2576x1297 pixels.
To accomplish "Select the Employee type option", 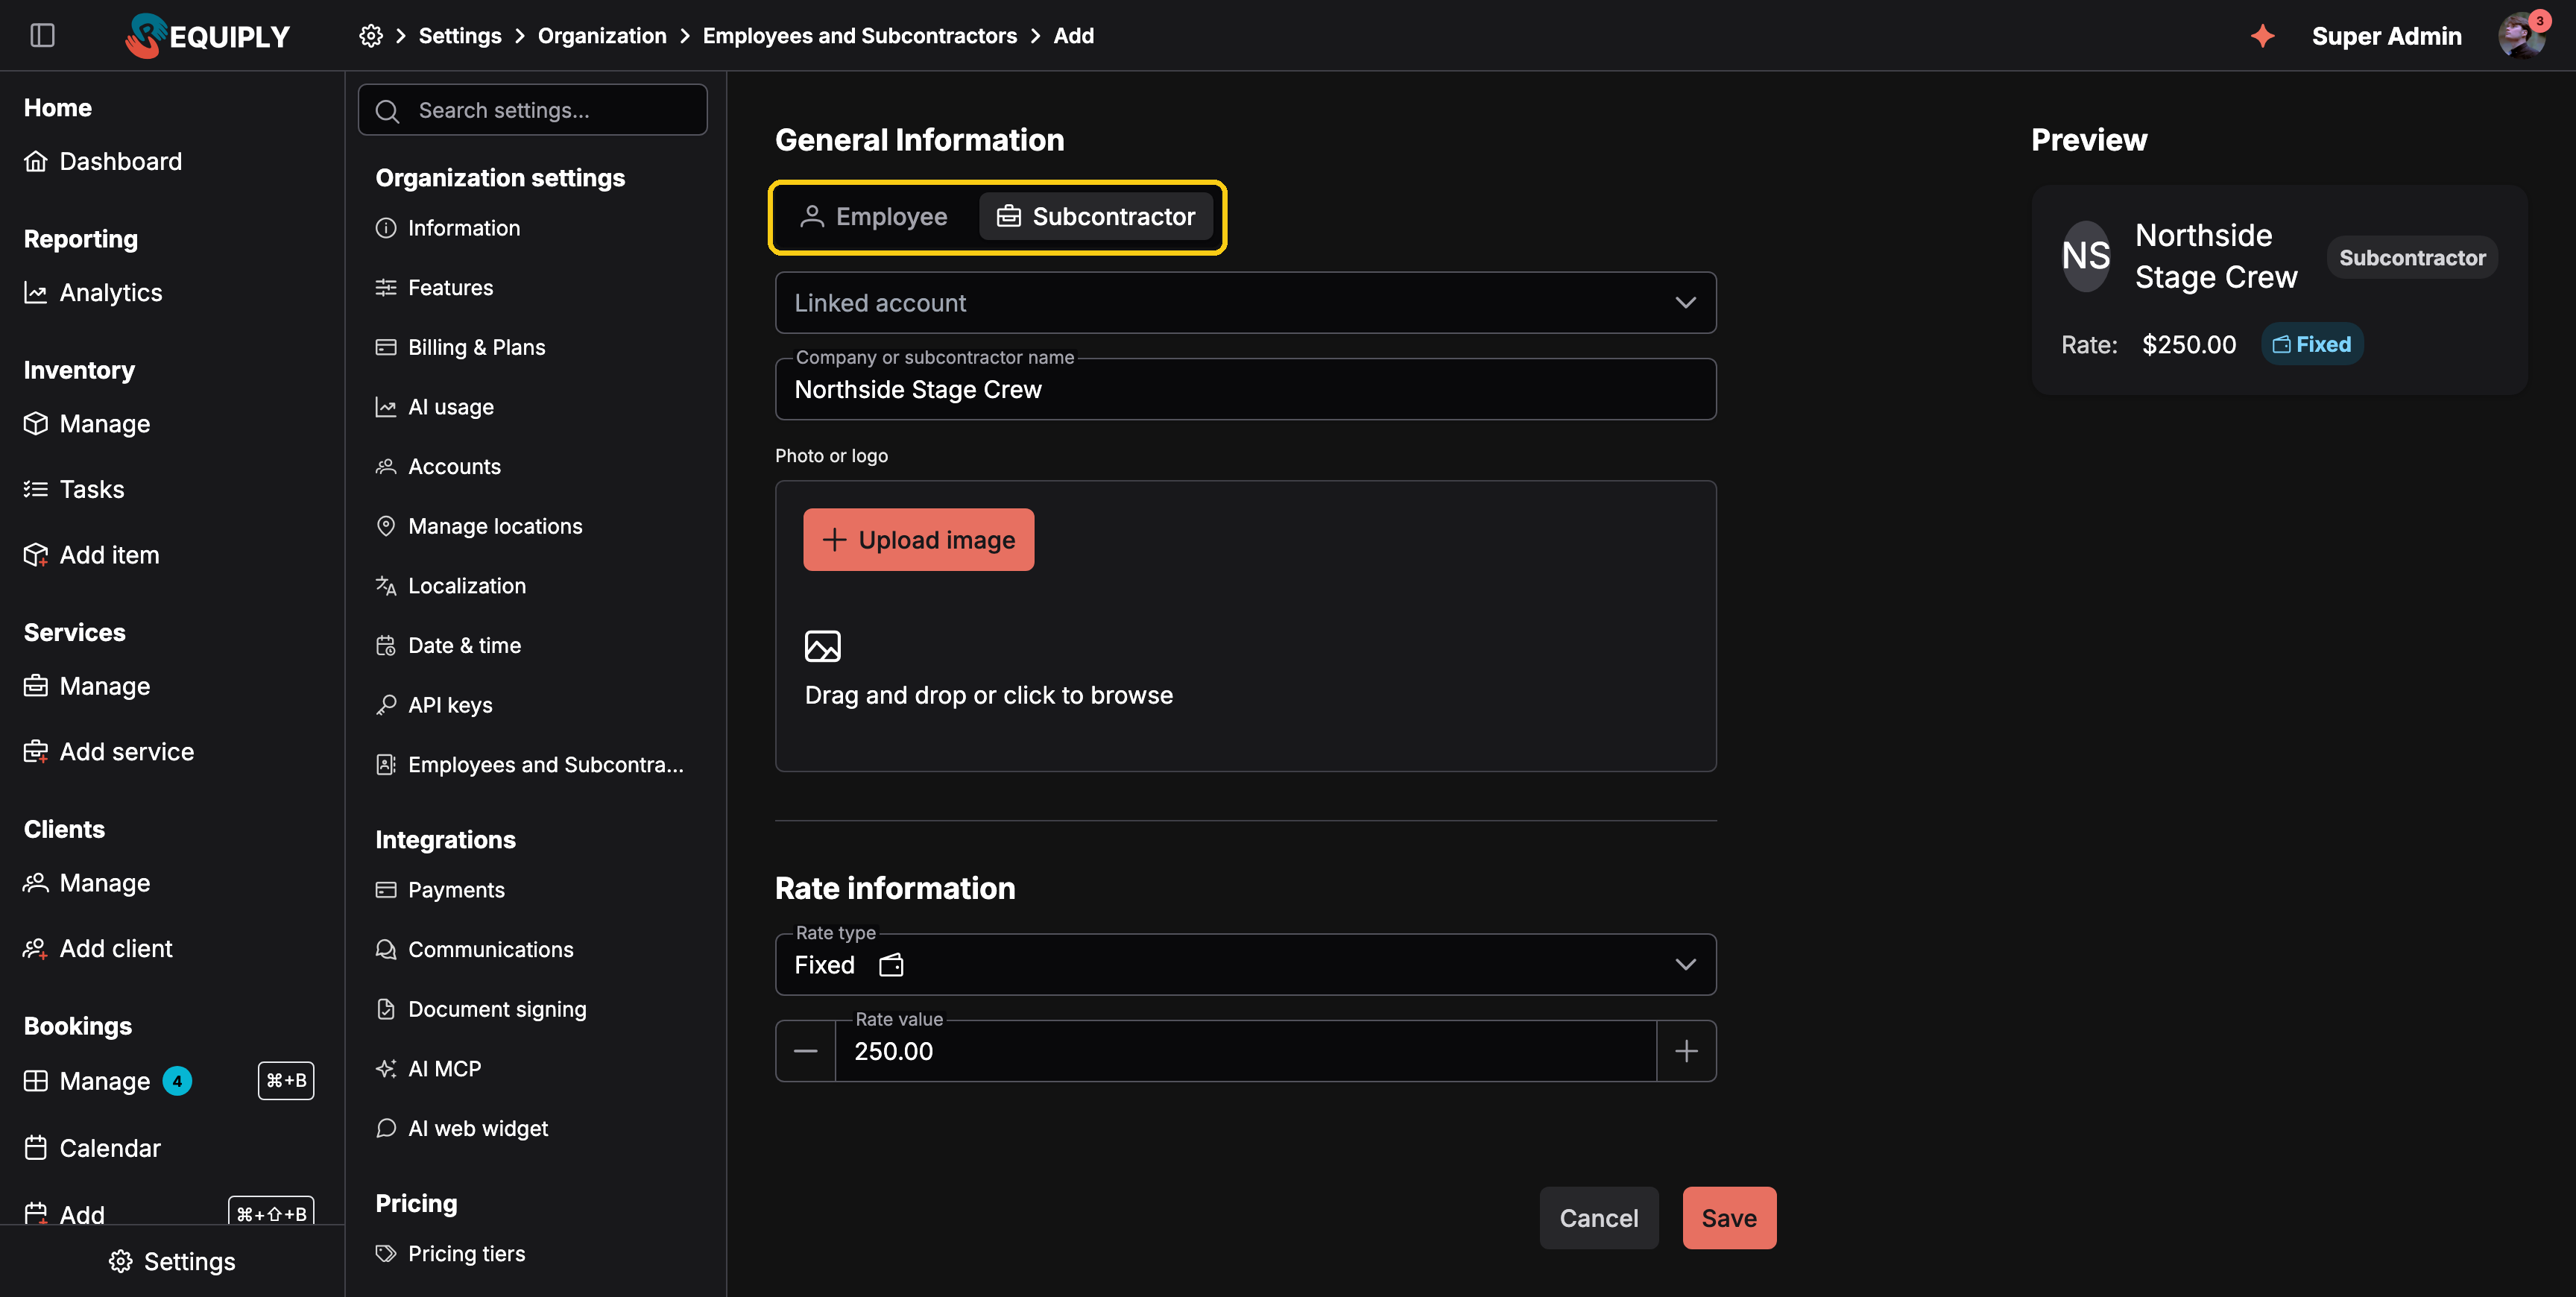I will [874, 217].
